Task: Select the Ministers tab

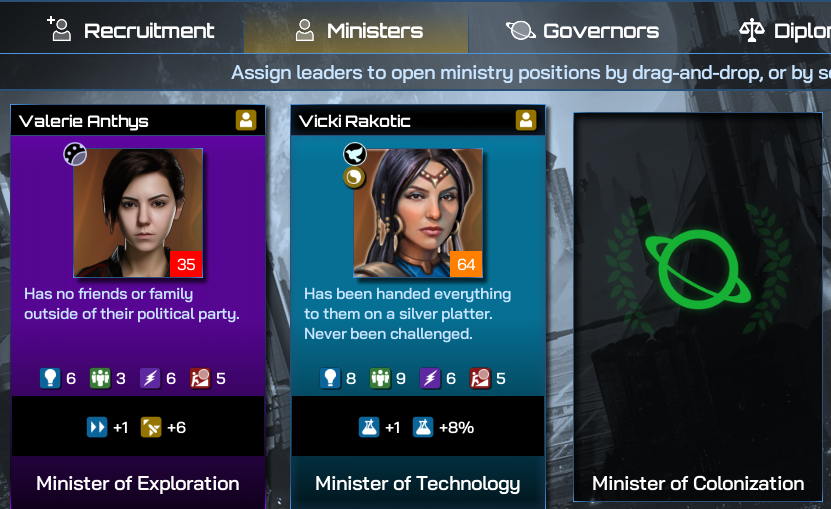Action: click(356, 28)
